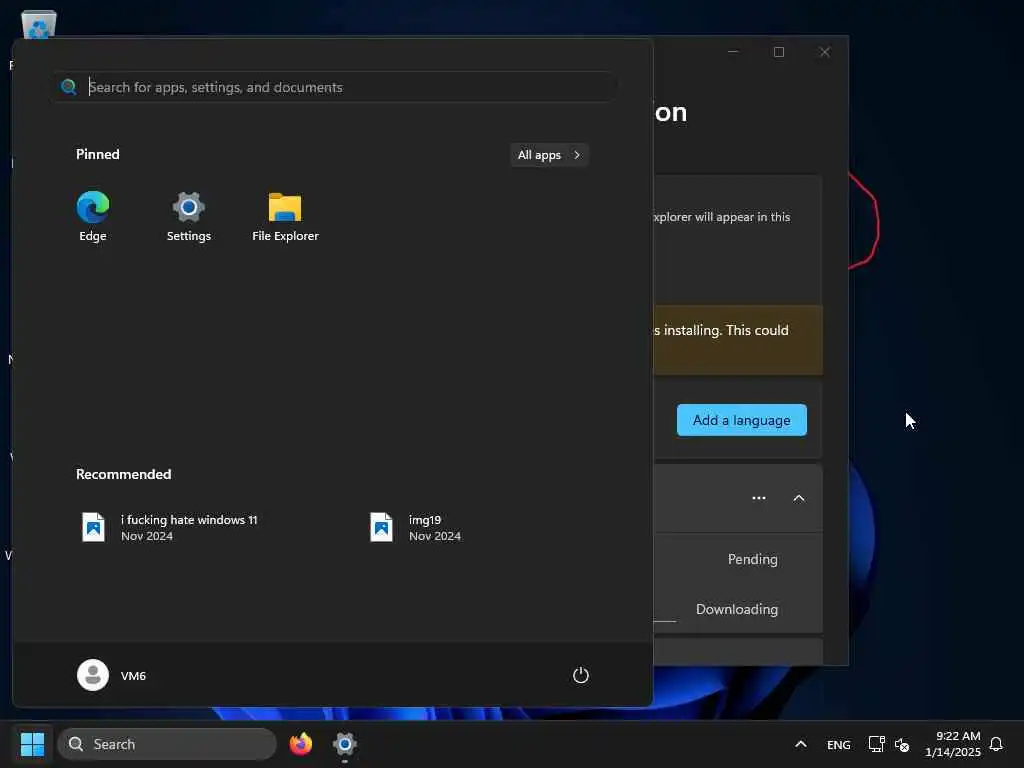
Task: Open the muted volume tray icon
Action: click(x=902, y=744)
